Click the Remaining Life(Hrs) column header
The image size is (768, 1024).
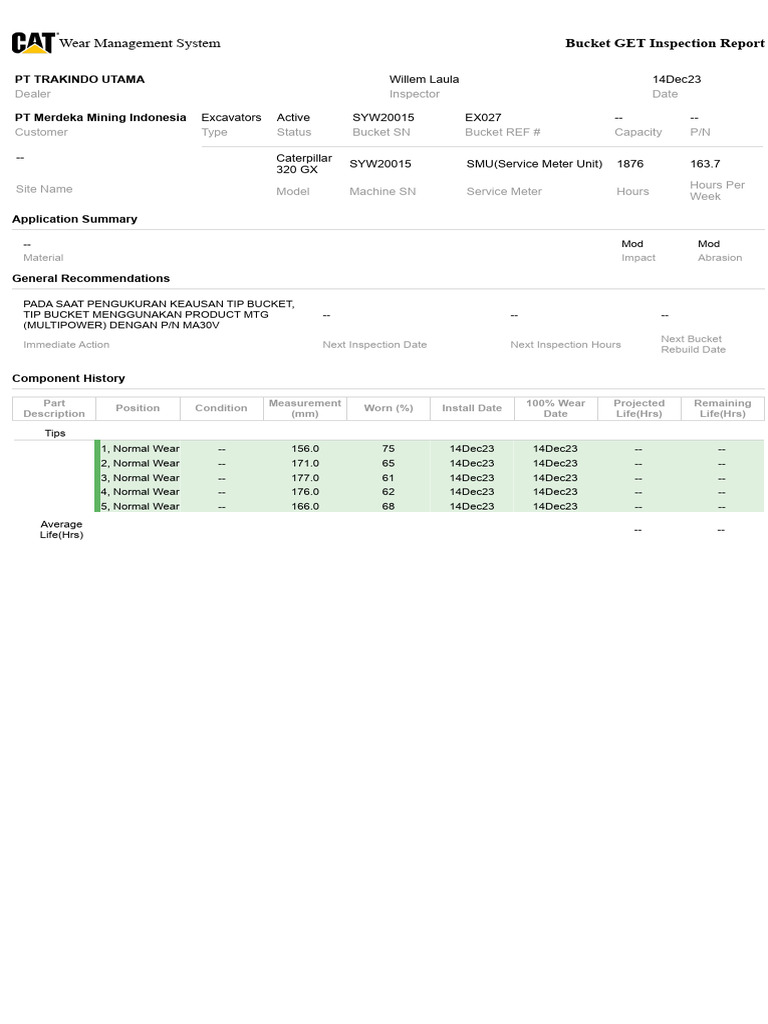tap(723, 408)
